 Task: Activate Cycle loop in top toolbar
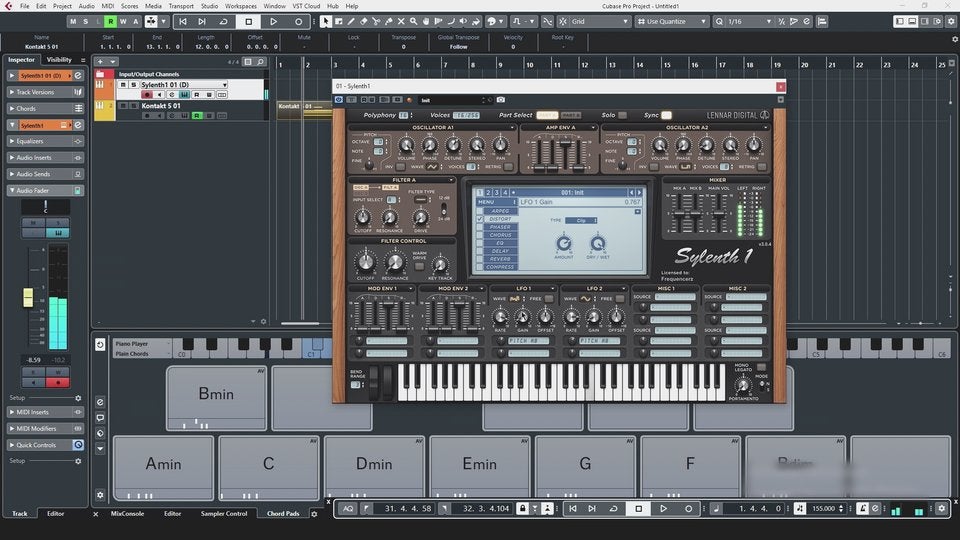click(223, 21)
